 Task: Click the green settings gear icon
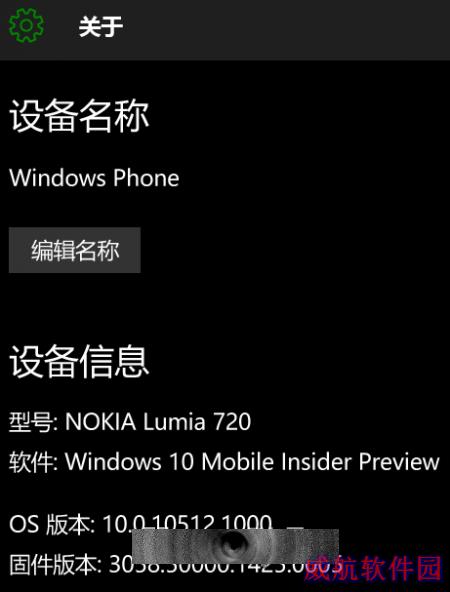[x=26, y=25]
